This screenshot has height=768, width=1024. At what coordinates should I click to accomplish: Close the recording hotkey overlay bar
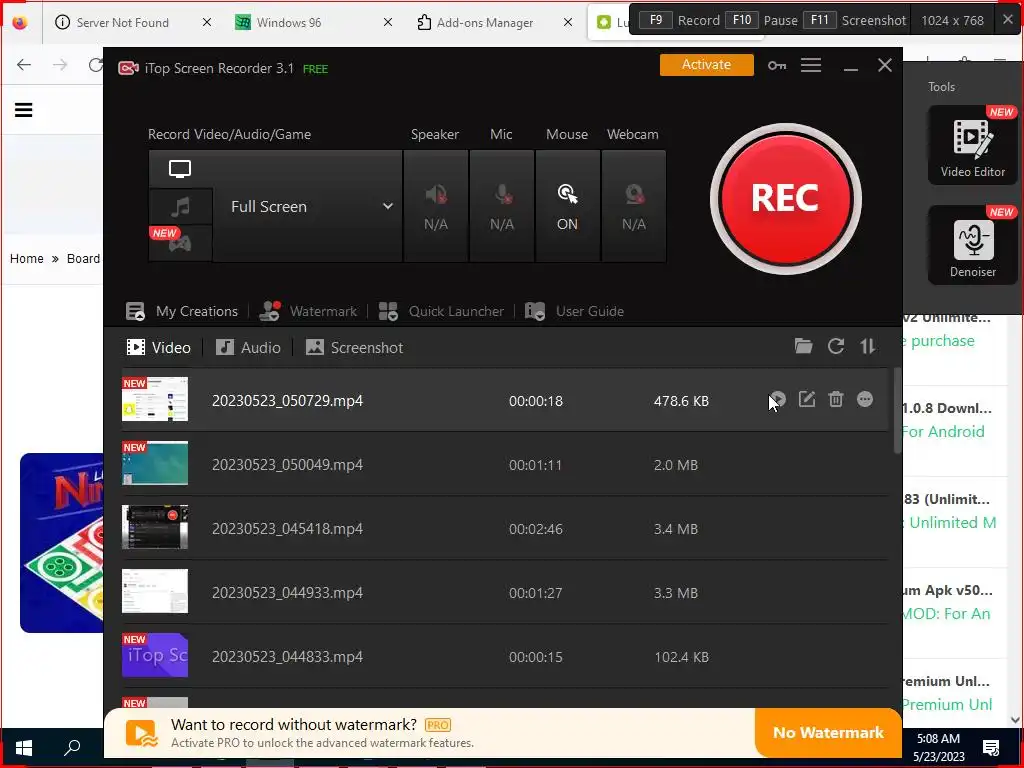(x=1008, y=20)
